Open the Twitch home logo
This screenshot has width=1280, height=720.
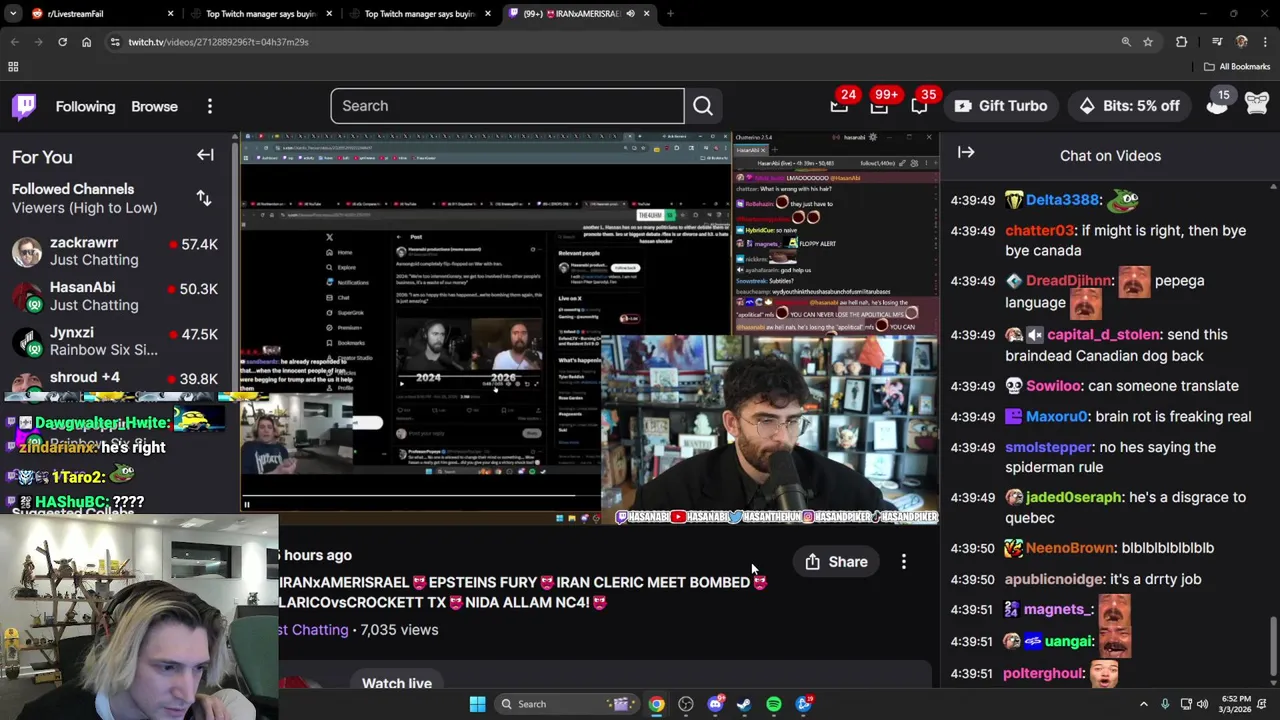[x=24, y=106]
